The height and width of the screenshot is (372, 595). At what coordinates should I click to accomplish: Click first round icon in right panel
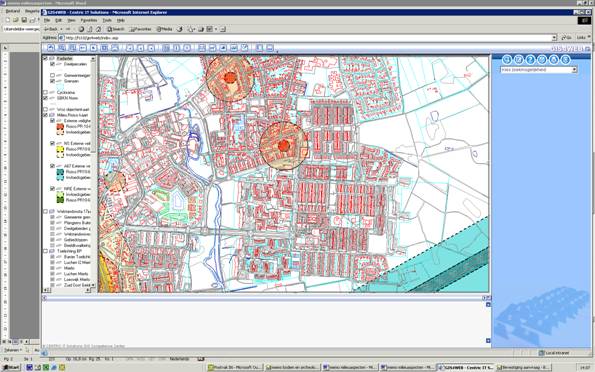click(x=507, y=59)
